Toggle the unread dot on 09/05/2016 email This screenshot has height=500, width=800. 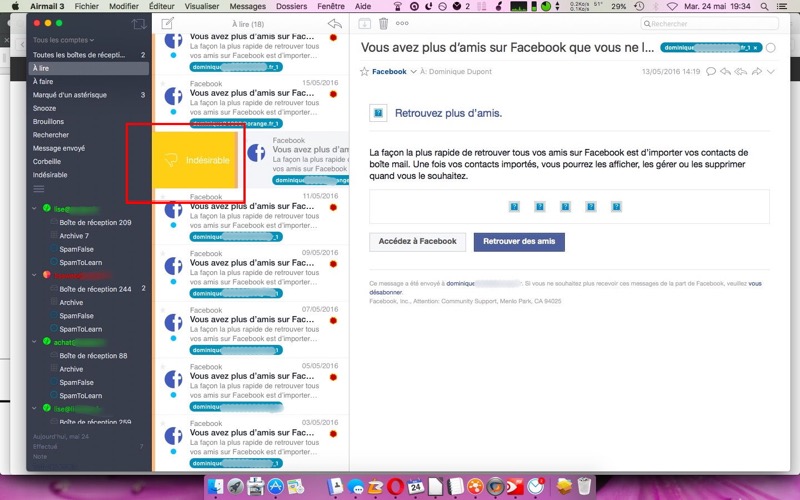[173, 282]
